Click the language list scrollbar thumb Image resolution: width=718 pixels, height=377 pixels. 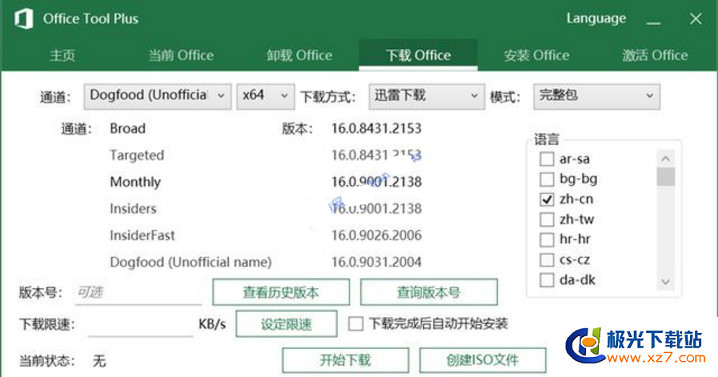(666, 177)
